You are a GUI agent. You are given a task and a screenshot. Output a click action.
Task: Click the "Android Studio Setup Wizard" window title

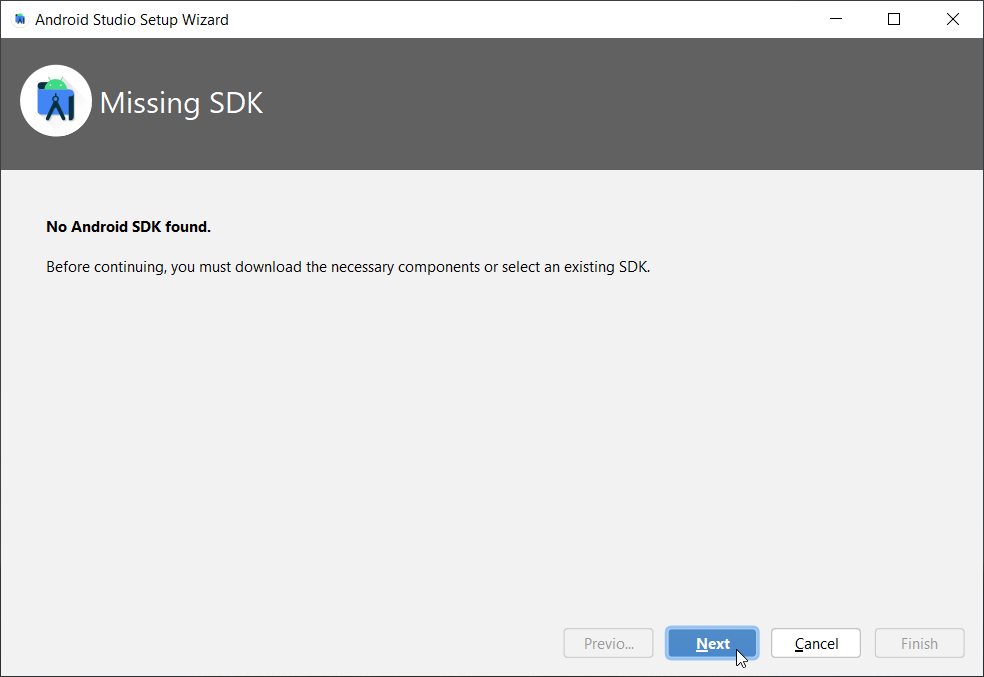tap(132, 19)
